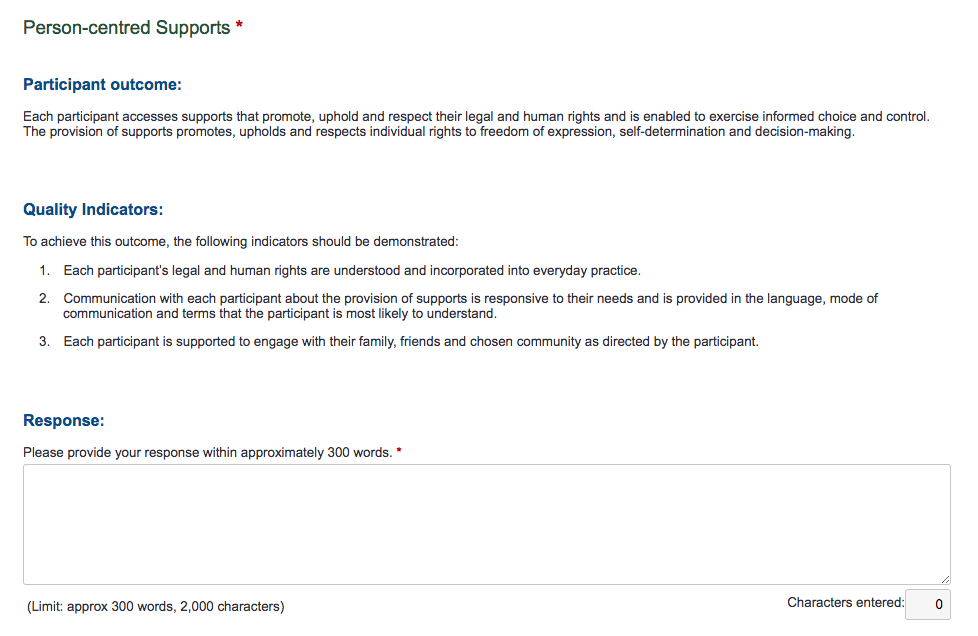
Task: Click the paragraph starting 'Each participant accesses supports'
Action: coord(477,117)
